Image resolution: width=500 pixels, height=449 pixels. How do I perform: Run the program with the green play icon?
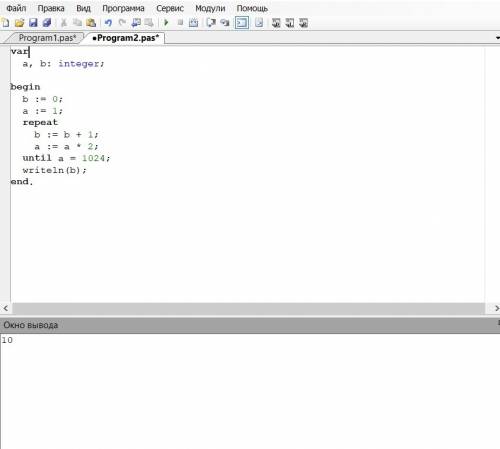[x=166, y=23]
